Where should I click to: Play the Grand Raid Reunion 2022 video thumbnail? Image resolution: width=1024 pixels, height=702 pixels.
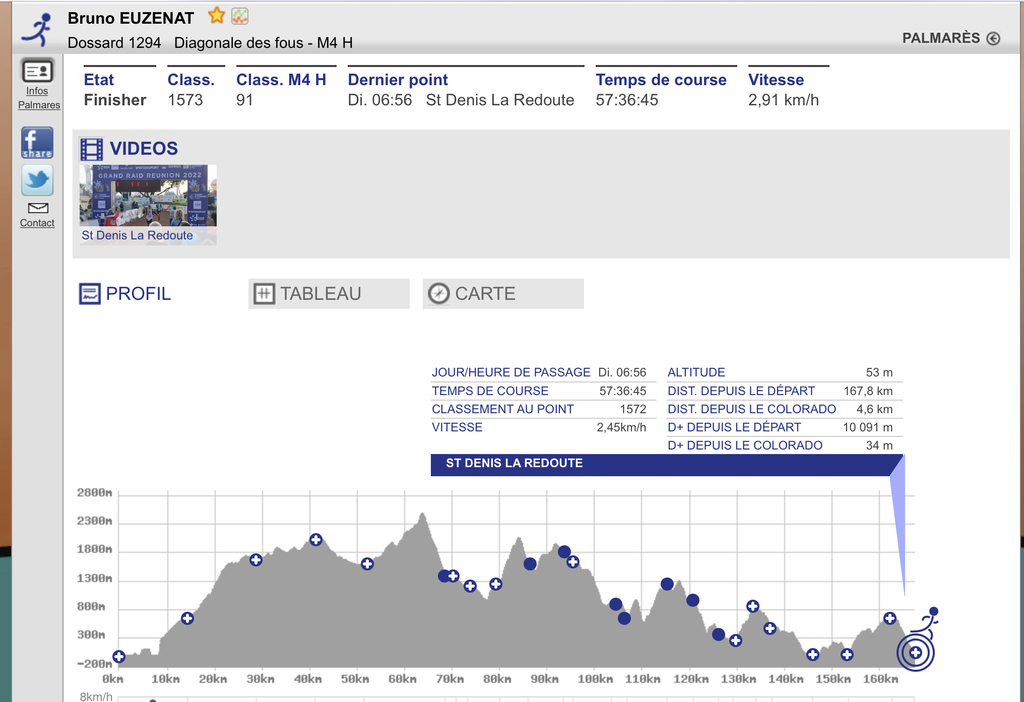click(x=148, y=195)
